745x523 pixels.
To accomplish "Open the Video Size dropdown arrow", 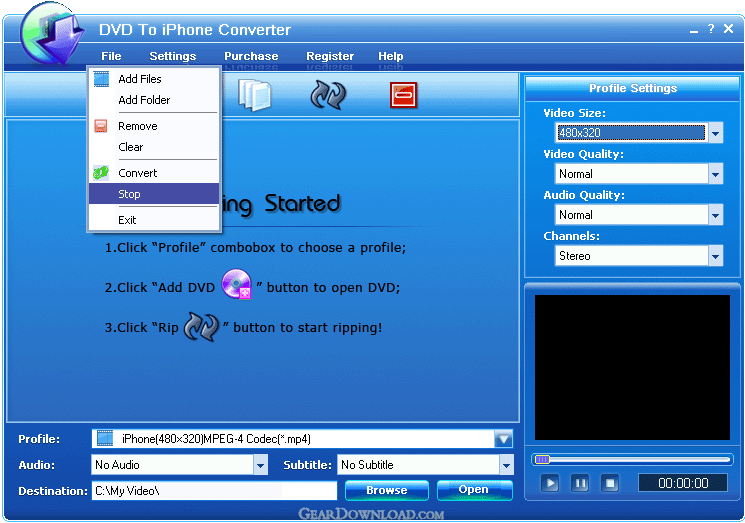I will point(716,133).
